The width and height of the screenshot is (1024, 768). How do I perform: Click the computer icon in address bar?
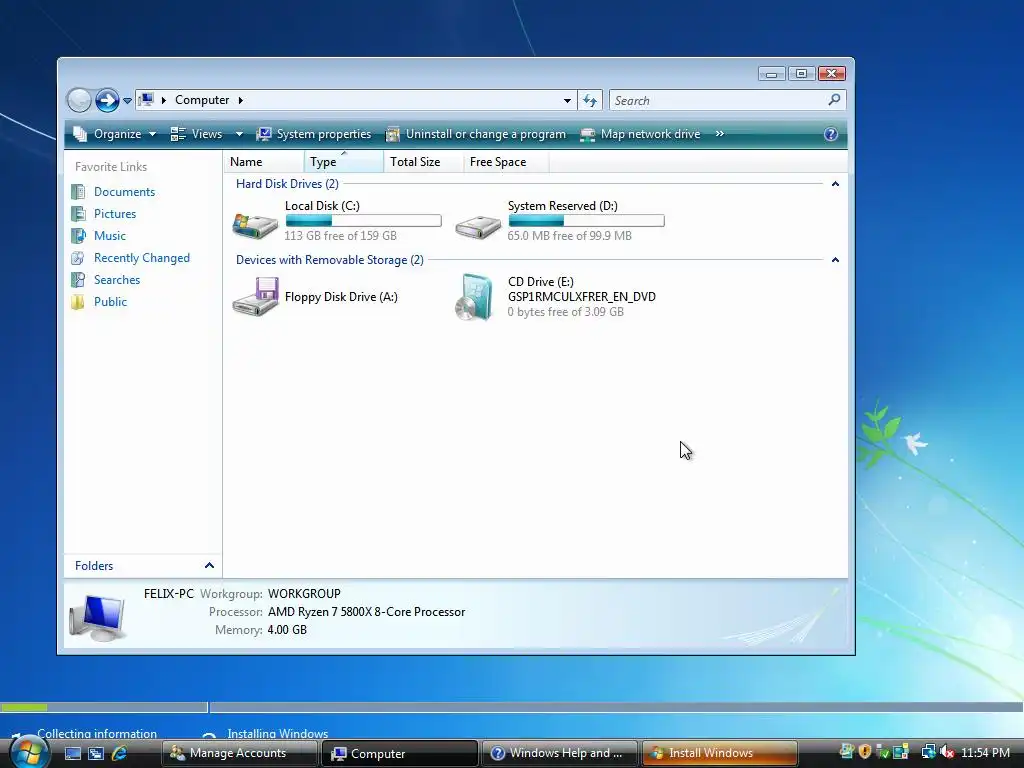(x=146, y=100)
